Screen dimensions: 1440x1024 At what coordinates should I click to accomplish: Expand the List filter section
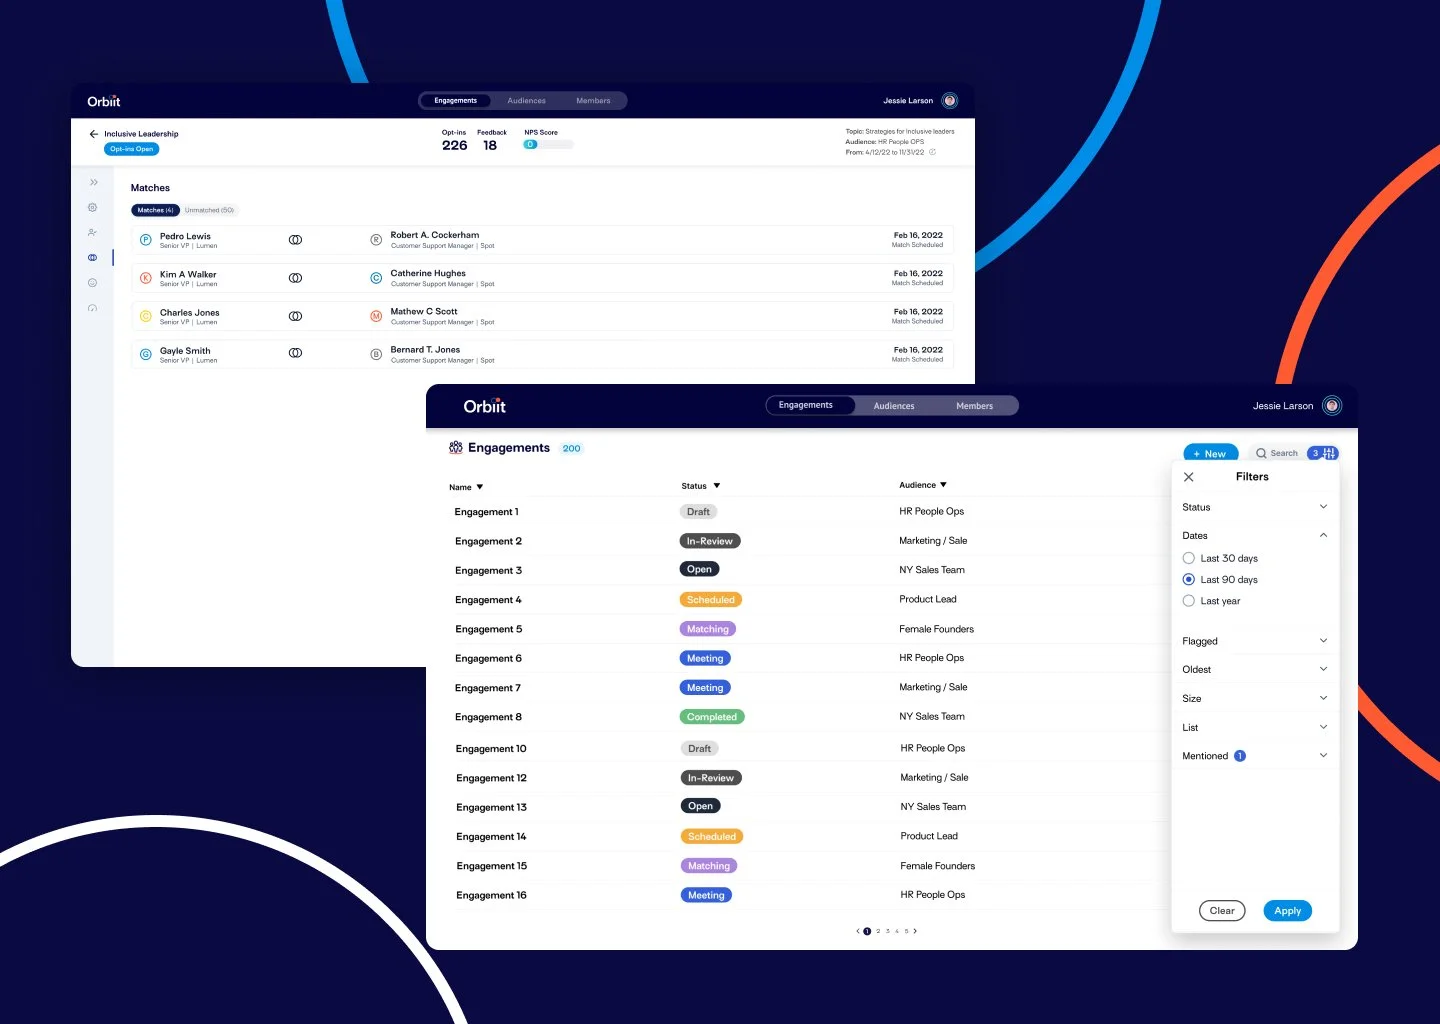point(1323,727)
